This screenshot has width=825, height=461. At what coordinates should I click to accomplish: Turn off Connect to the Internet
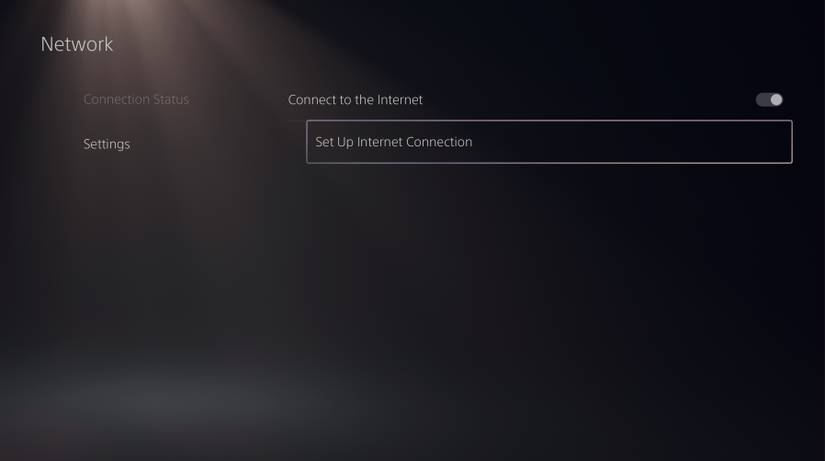(x=769, y=99)
